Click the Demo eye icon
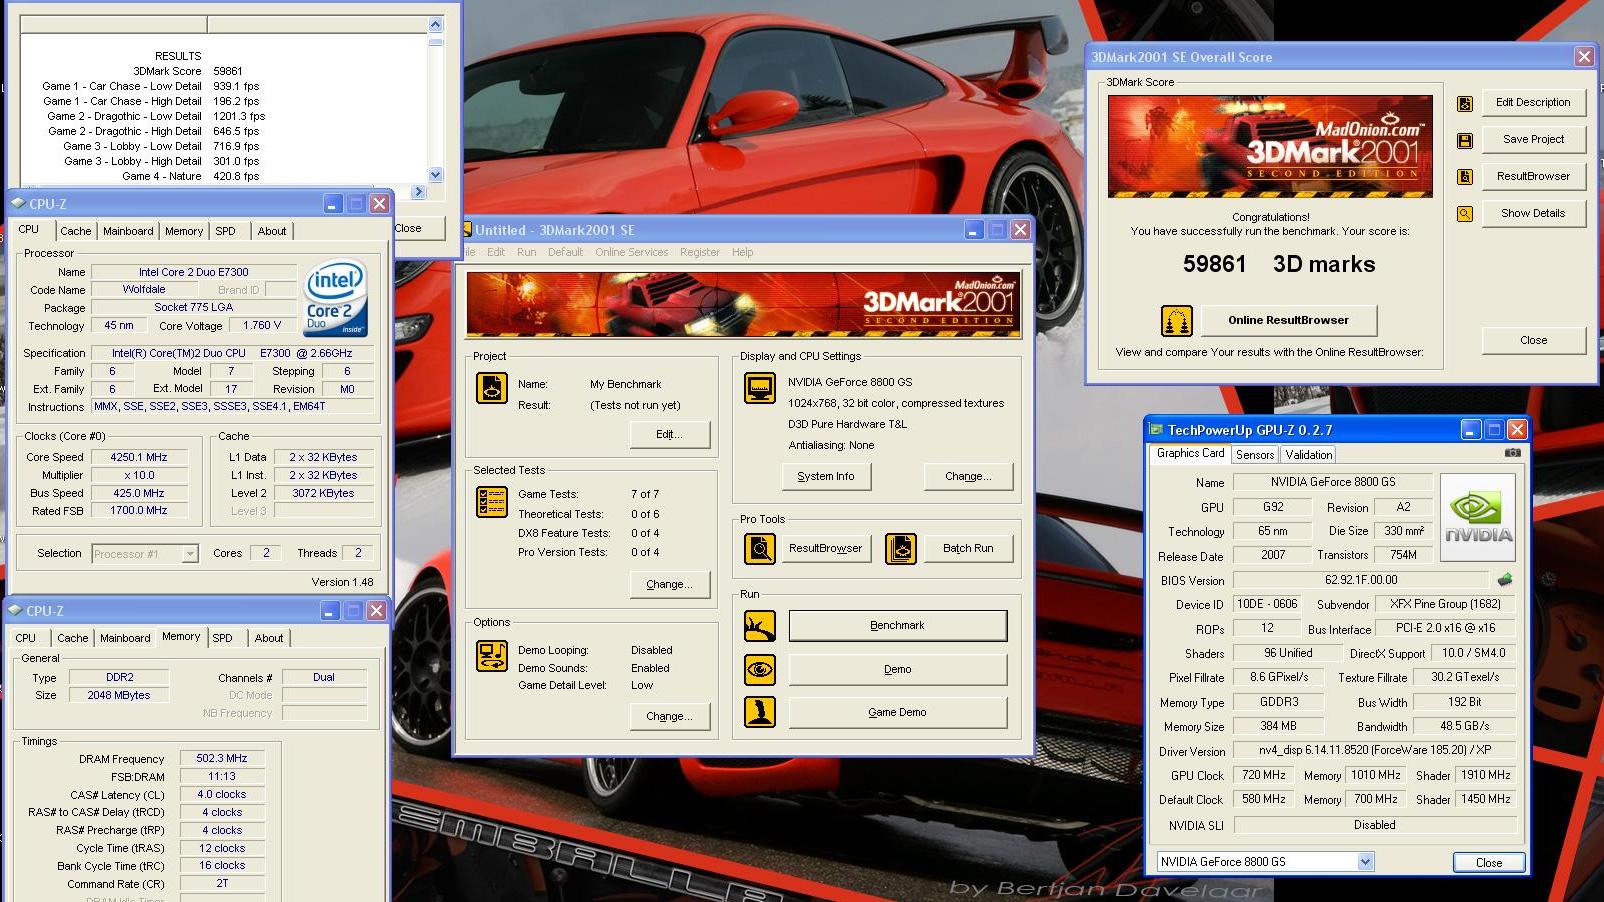The image size is (1604, 902). pyautogui.click(x=760, y=669)
